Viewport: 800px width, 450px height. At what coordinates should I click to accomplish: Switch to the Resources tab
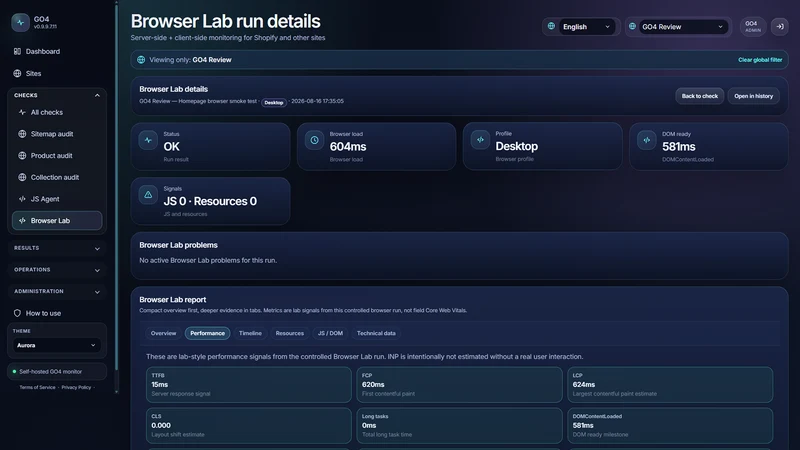289,333
